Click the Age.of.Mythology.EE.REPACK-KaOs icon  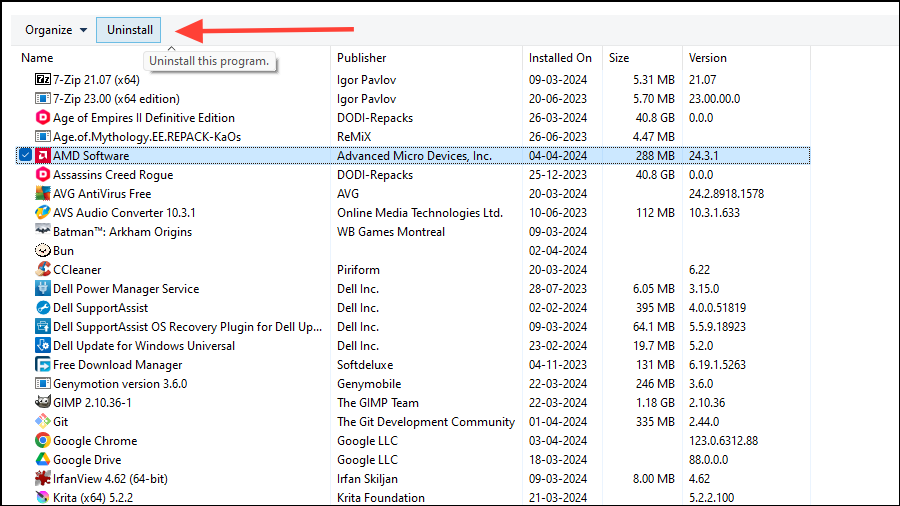(42, 137)
